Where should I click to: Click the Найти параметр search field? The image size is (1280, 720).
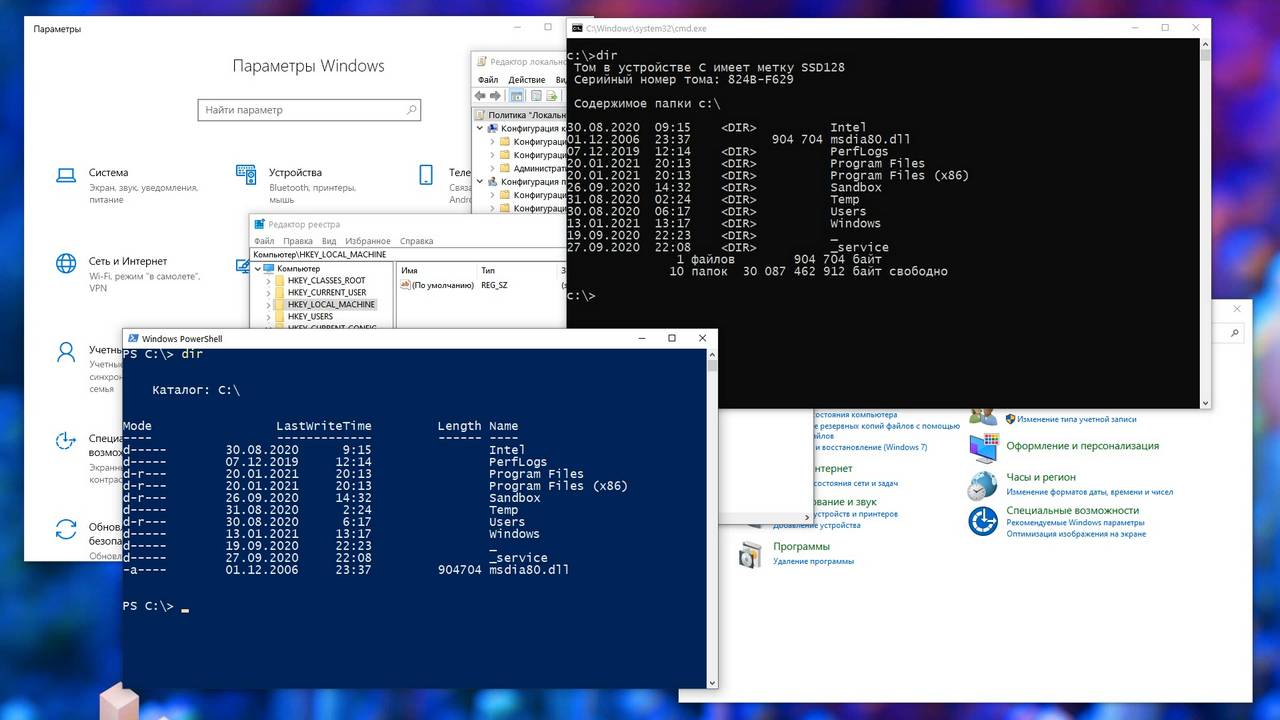[308, 110]
